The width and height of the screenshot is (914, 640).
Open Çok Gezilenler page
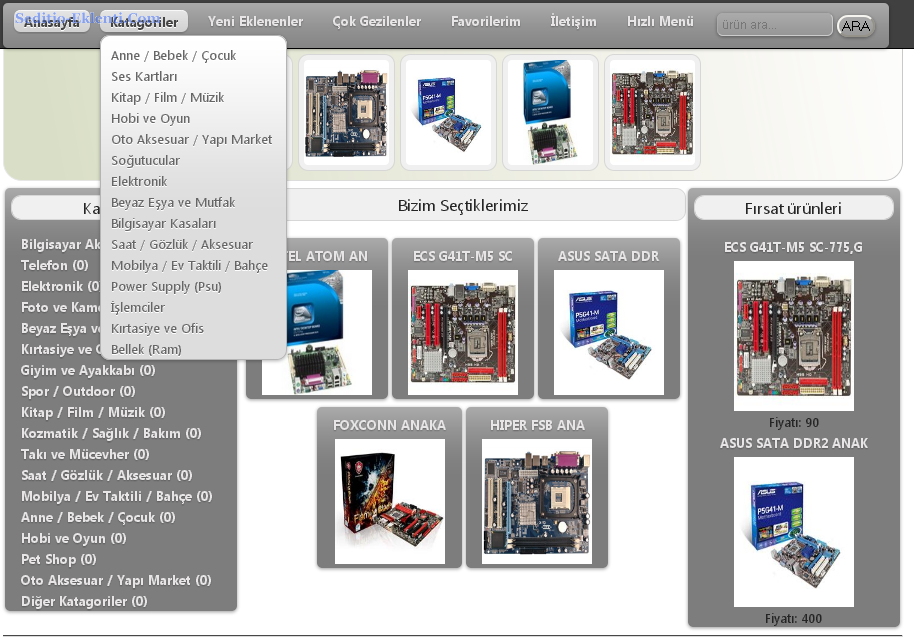click(377, 22)
